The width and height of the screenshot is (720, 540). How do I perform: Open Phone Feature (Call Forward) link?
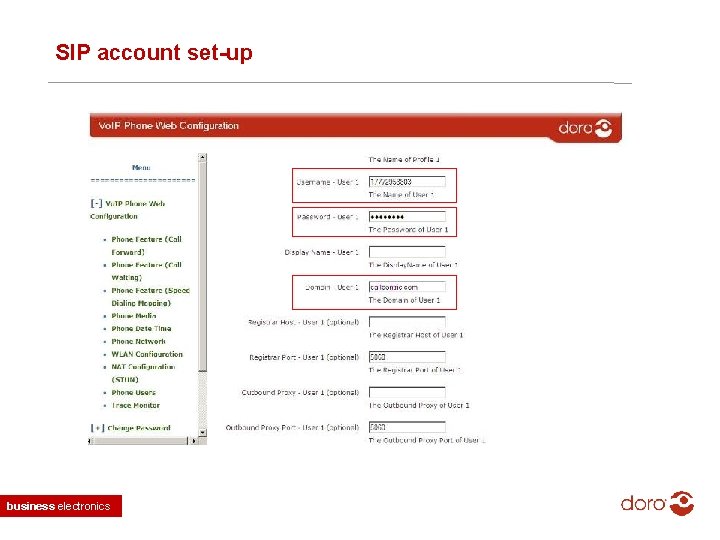146,246
